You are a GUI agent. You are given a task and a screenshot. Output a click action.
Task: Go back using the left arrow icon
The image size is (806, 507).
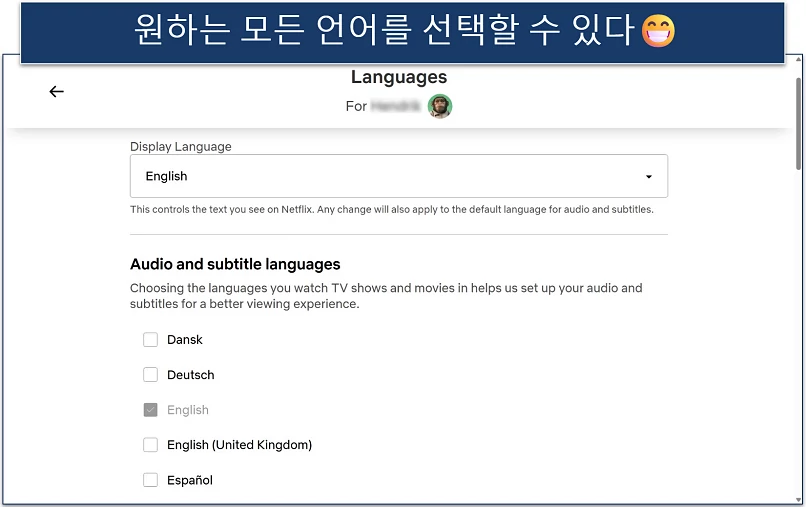click(x=57, y=92)
